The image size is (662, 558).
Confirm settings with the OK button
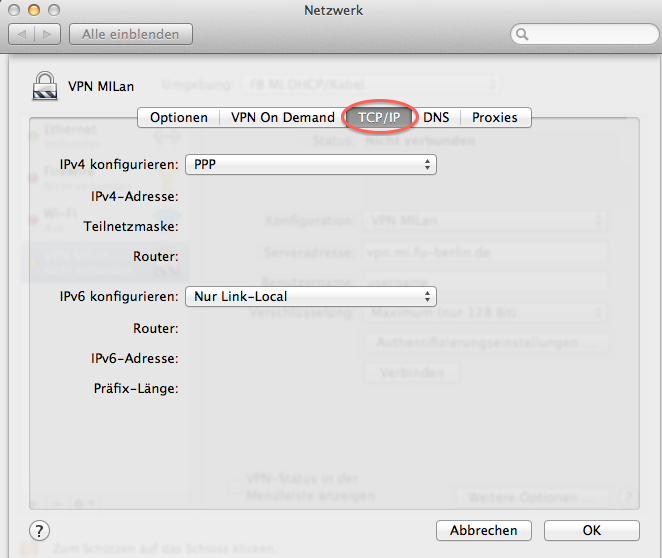tap(592, 530)
